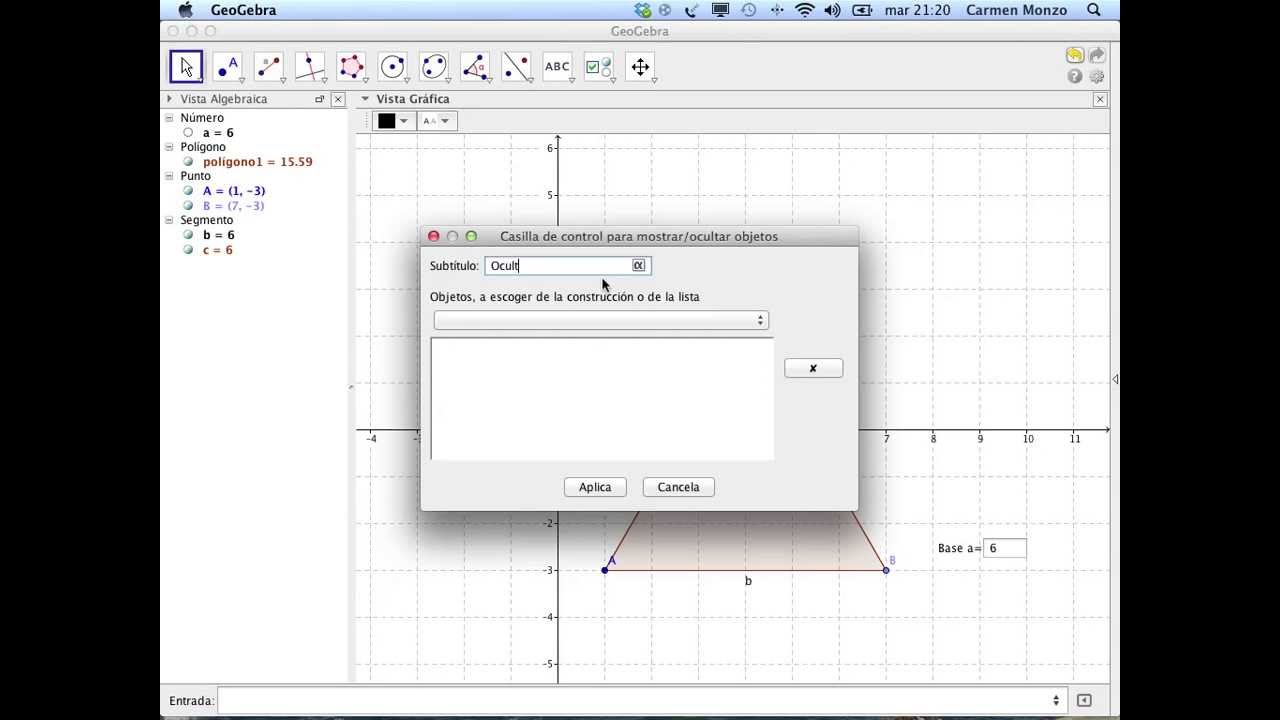Close the Vista Algebraica panel
This screenshot has height=720, width=1280.
pos(338,99)
